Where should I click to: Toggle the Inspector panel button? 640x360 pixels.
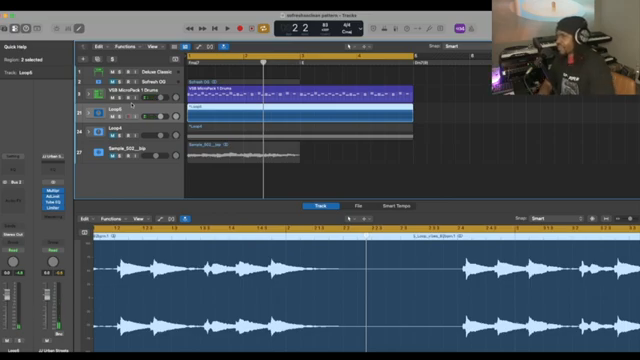click(15, 29)
